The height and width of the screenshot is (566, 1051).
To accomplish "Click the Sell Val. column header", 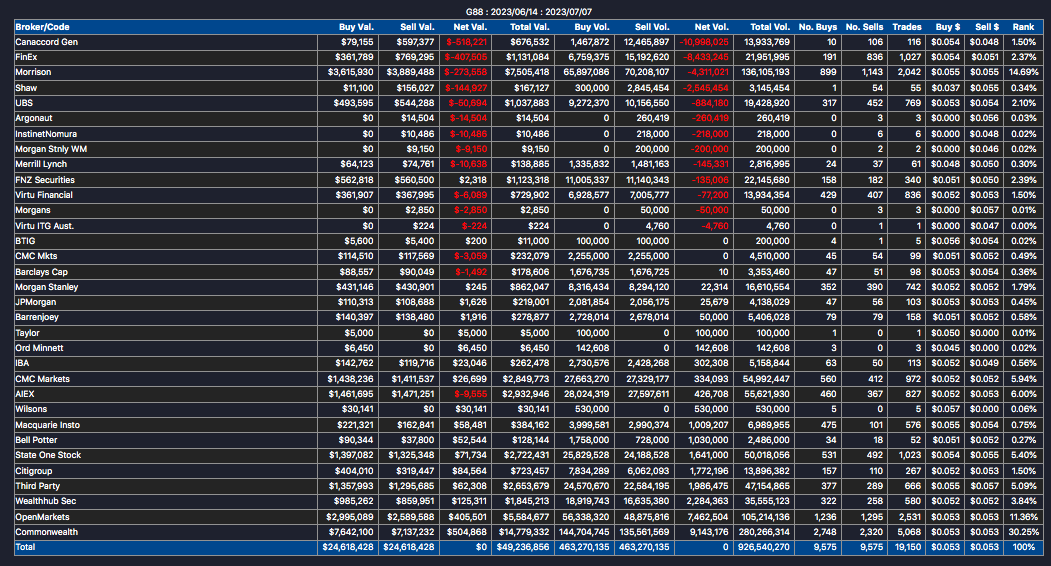I will coord(417,27).
